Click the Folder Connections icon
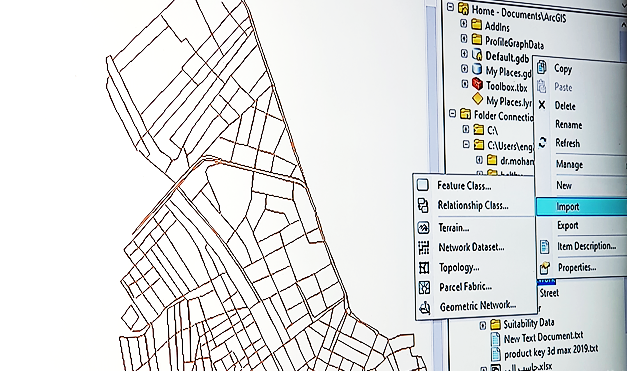627x371 pixels. (465, 114)
